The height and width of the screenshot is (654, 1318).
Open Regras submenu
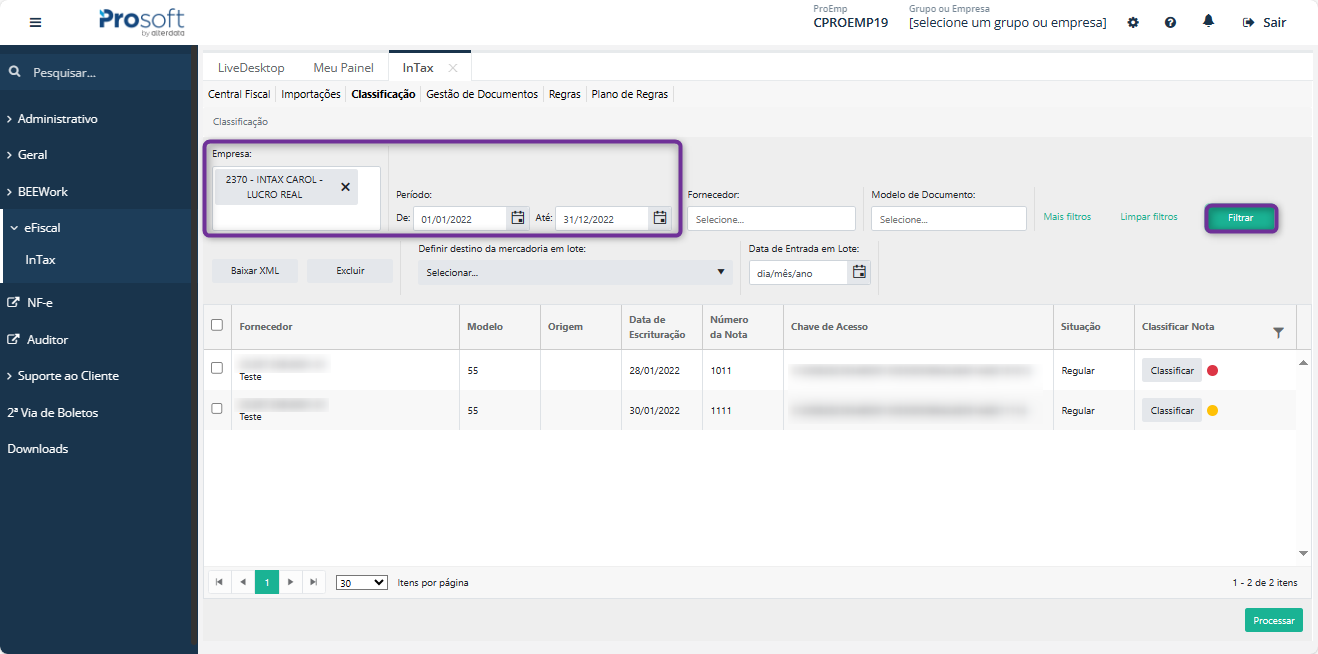[565, 94]
